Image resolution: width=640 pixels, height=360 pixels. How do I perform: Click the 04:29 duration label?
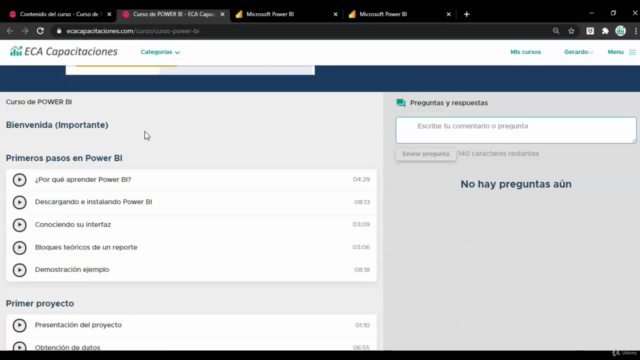pyautogui.click(x=361, y=180)
